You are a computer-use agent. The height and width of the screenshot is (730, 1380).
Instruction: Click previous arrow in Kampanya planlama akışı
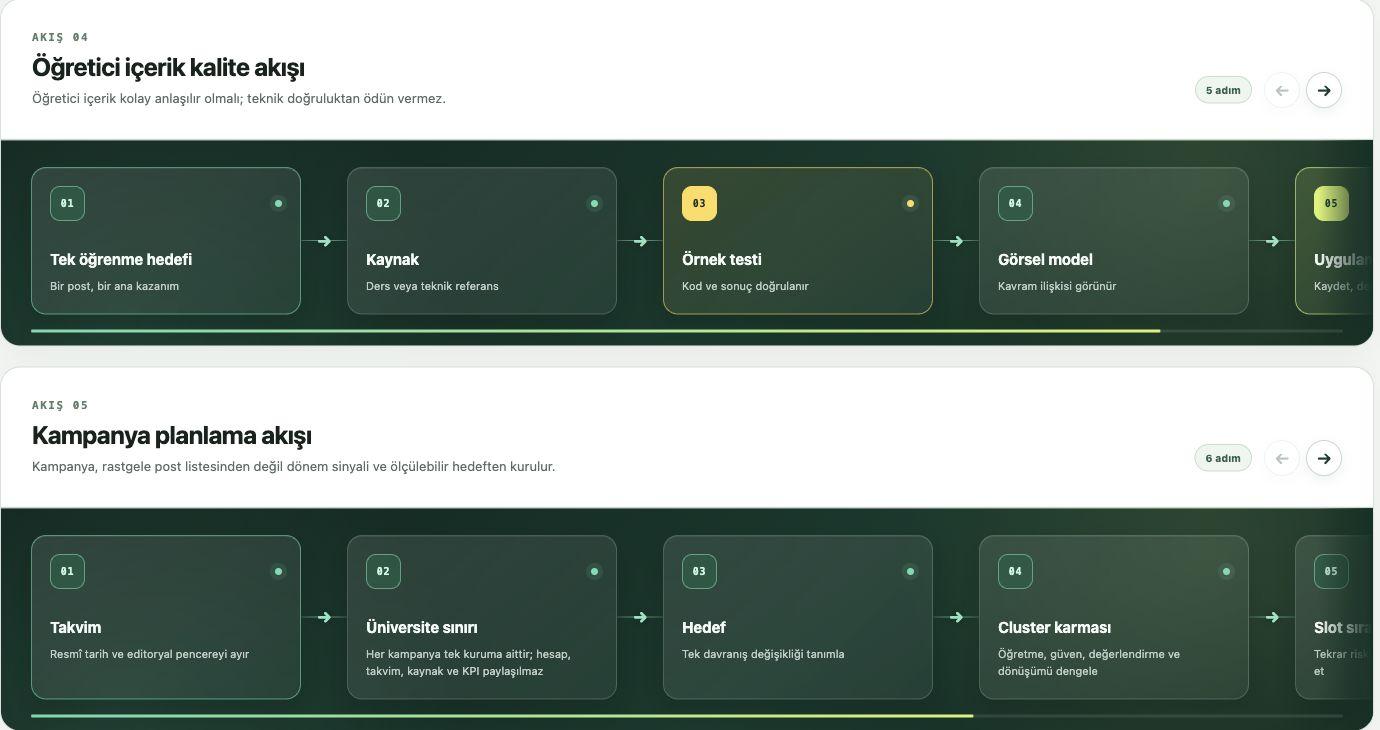point(1282,458)
